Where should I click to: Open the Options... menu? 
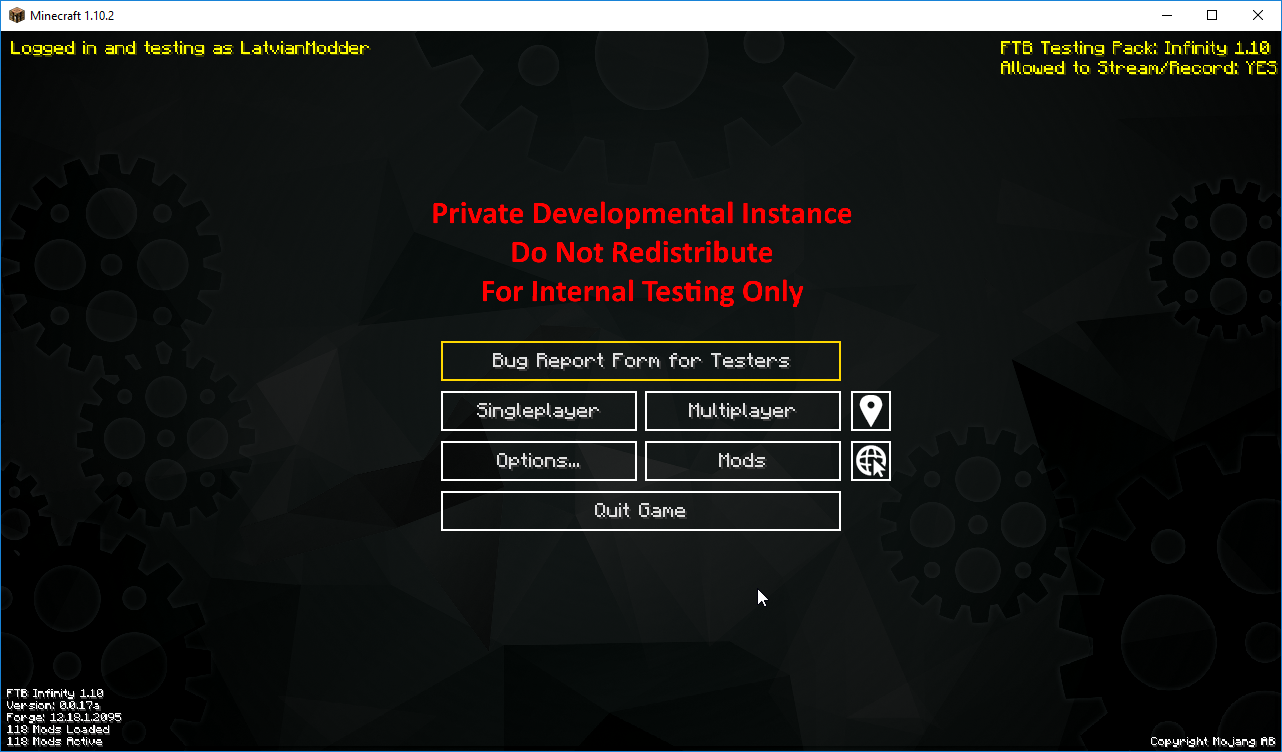click(x=538, y=461)
